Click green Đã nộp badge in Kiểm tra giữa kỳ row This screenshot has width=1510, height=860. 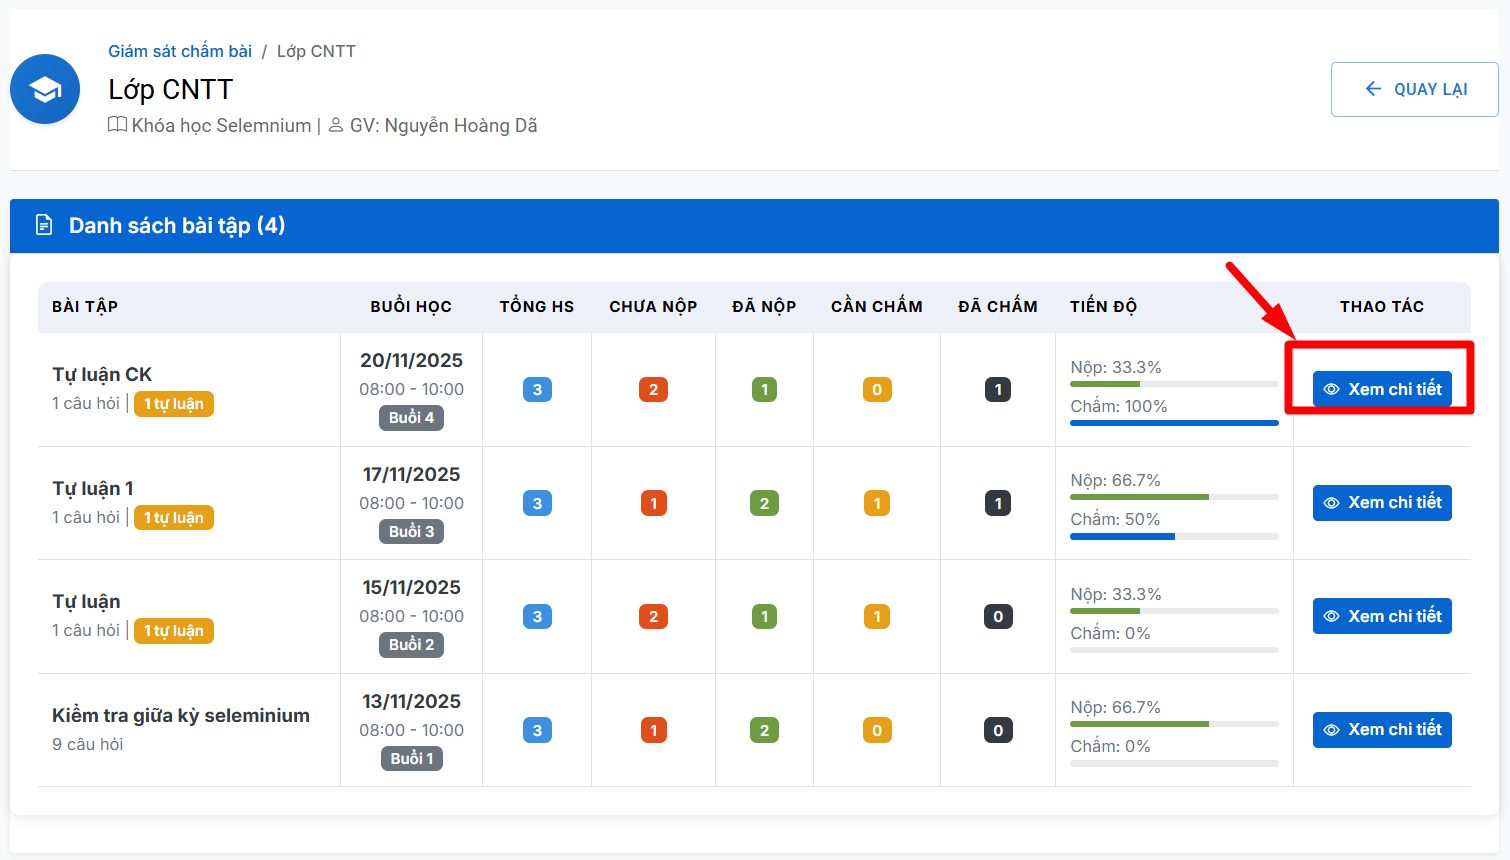pos(764,730)
